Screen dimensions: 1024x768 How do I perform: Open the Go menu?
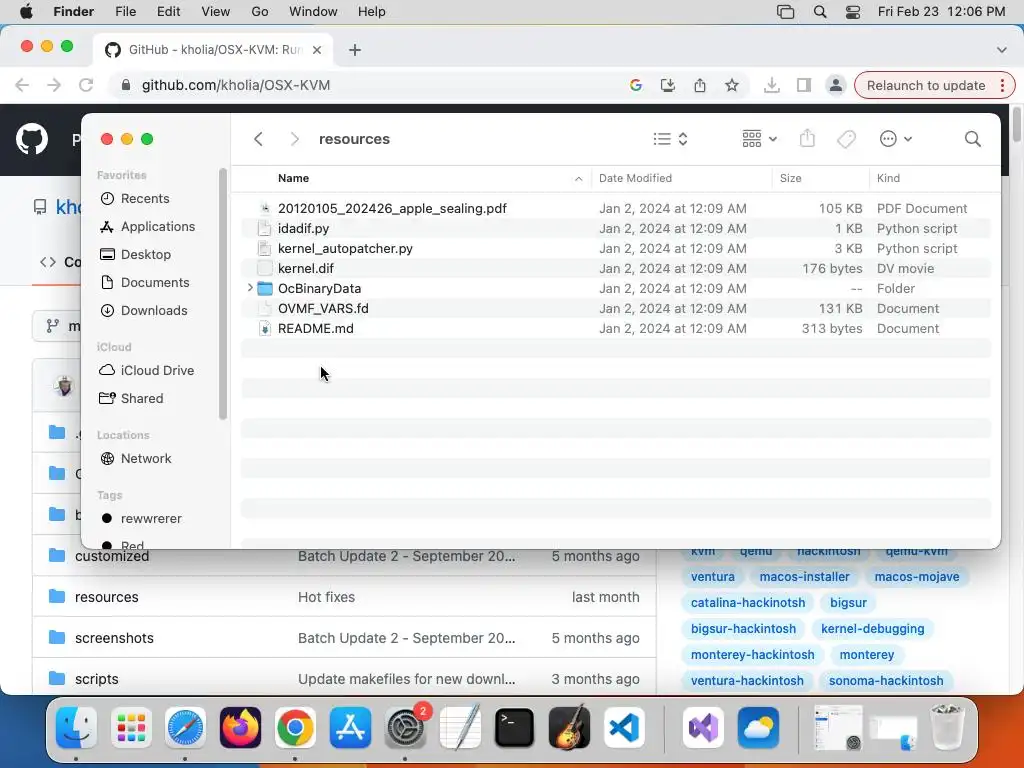pos(260,12)
